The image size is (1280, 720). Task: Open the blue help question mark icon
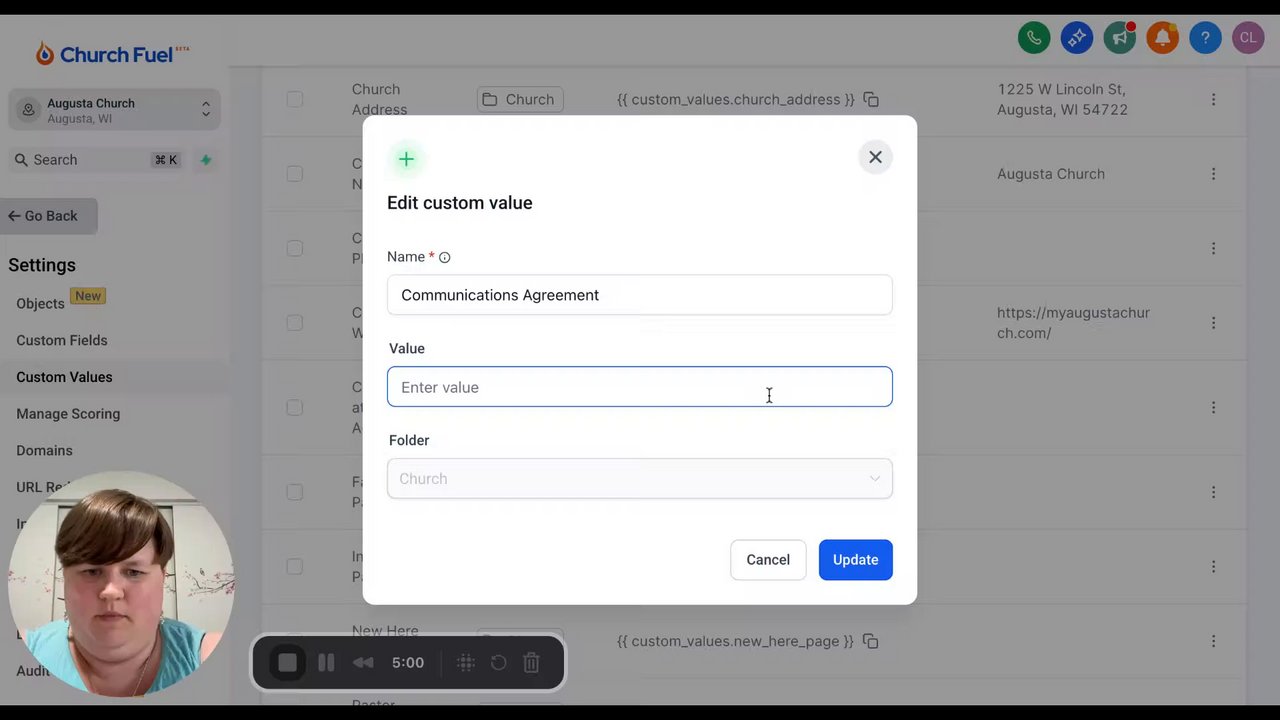[1205, 38]
